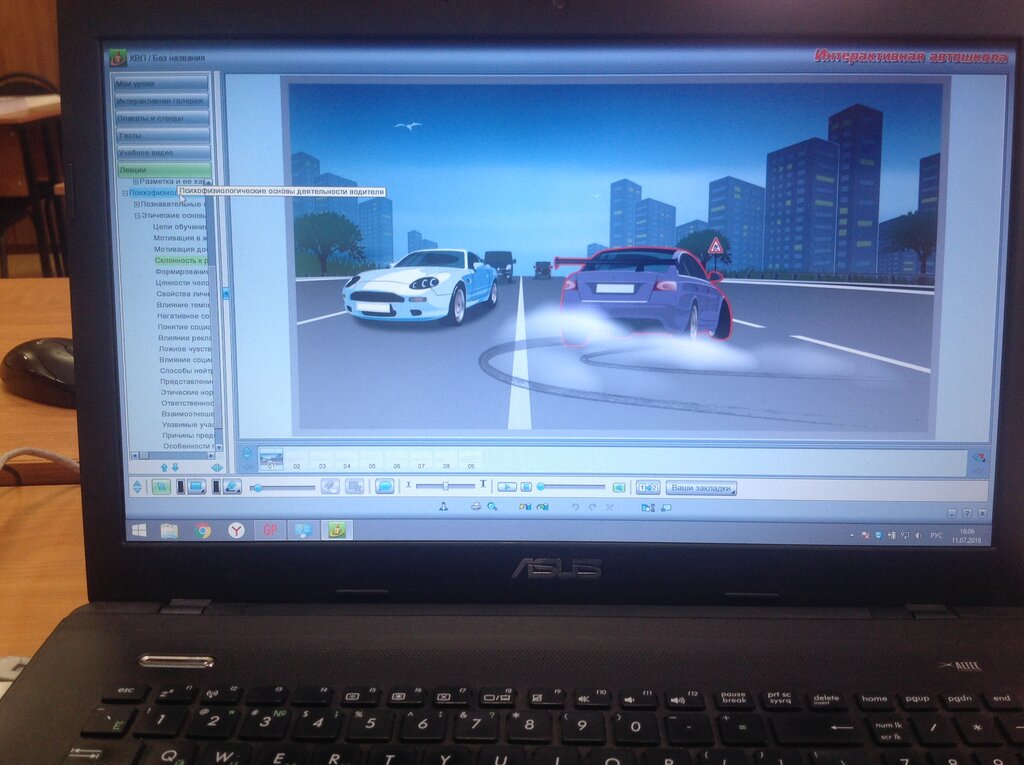Click the up/down toggle left of the tool row
The image size is (1024, 765).
click(137, 487)
